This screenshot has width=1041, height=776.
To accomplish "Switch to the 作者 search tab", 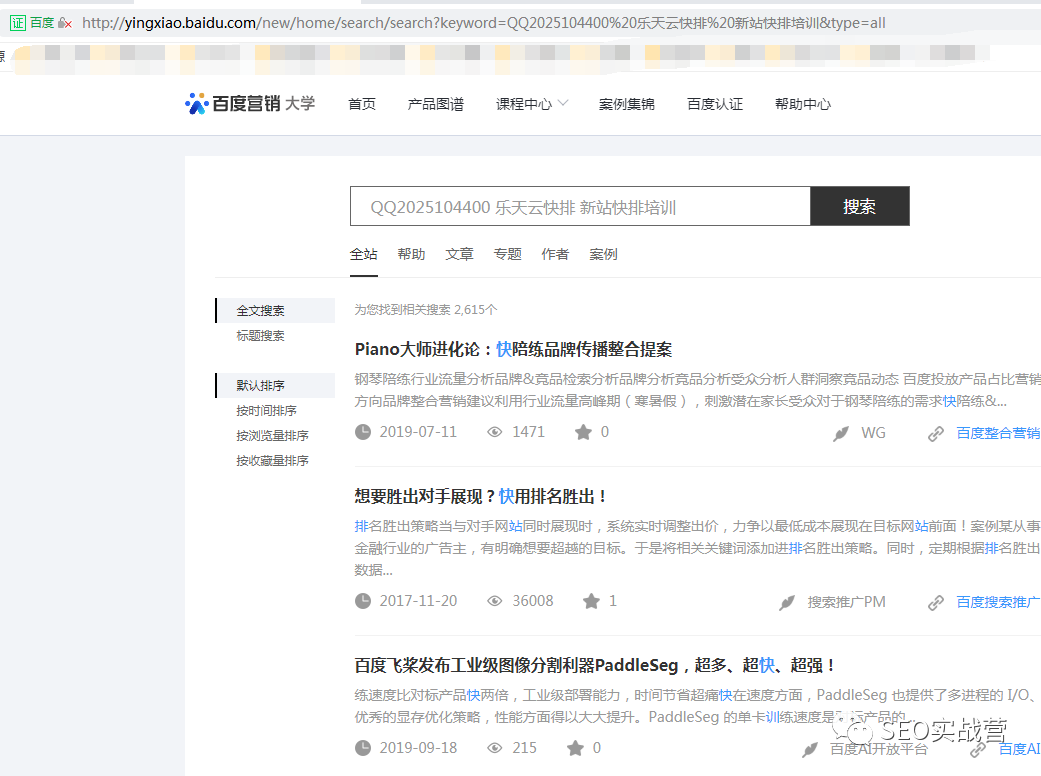I will tap(555, 254).
